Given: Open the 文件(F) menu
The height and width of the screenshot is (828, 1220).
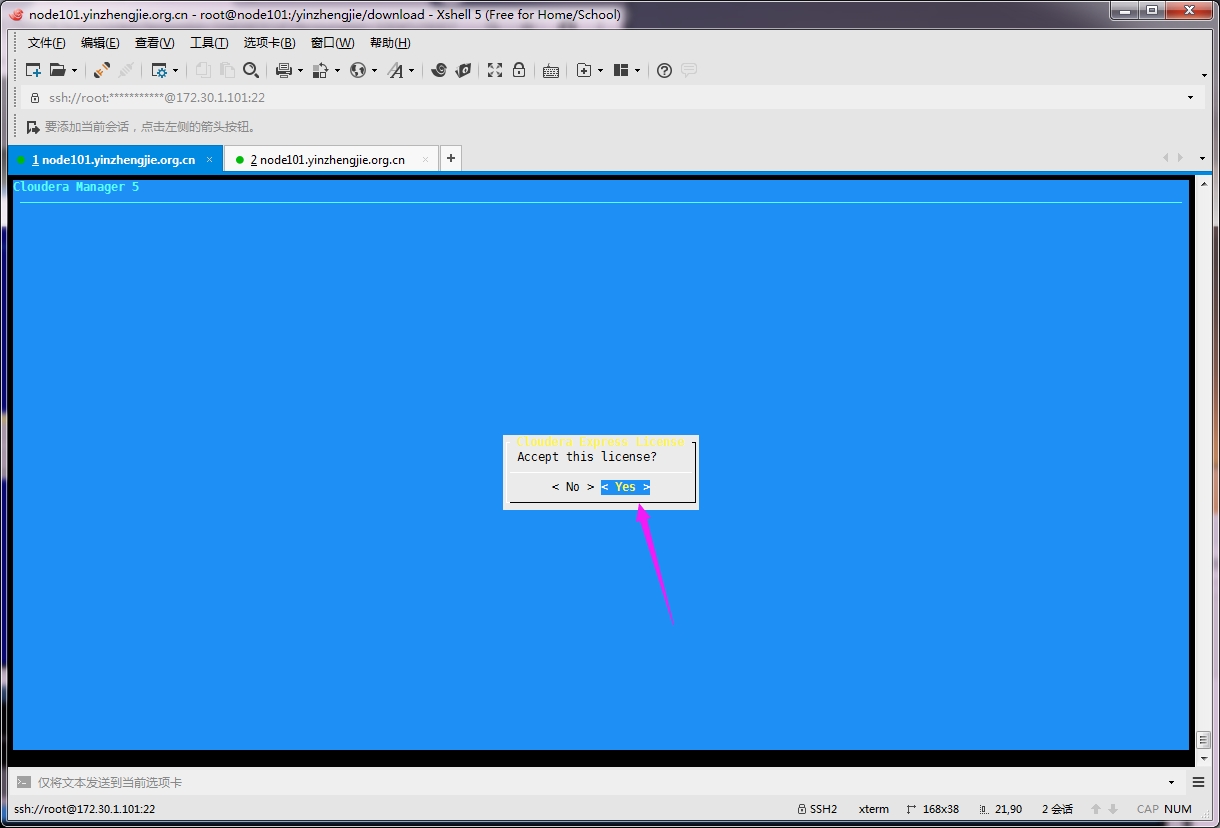Looking at the screenshot, I should click(47, 43).
